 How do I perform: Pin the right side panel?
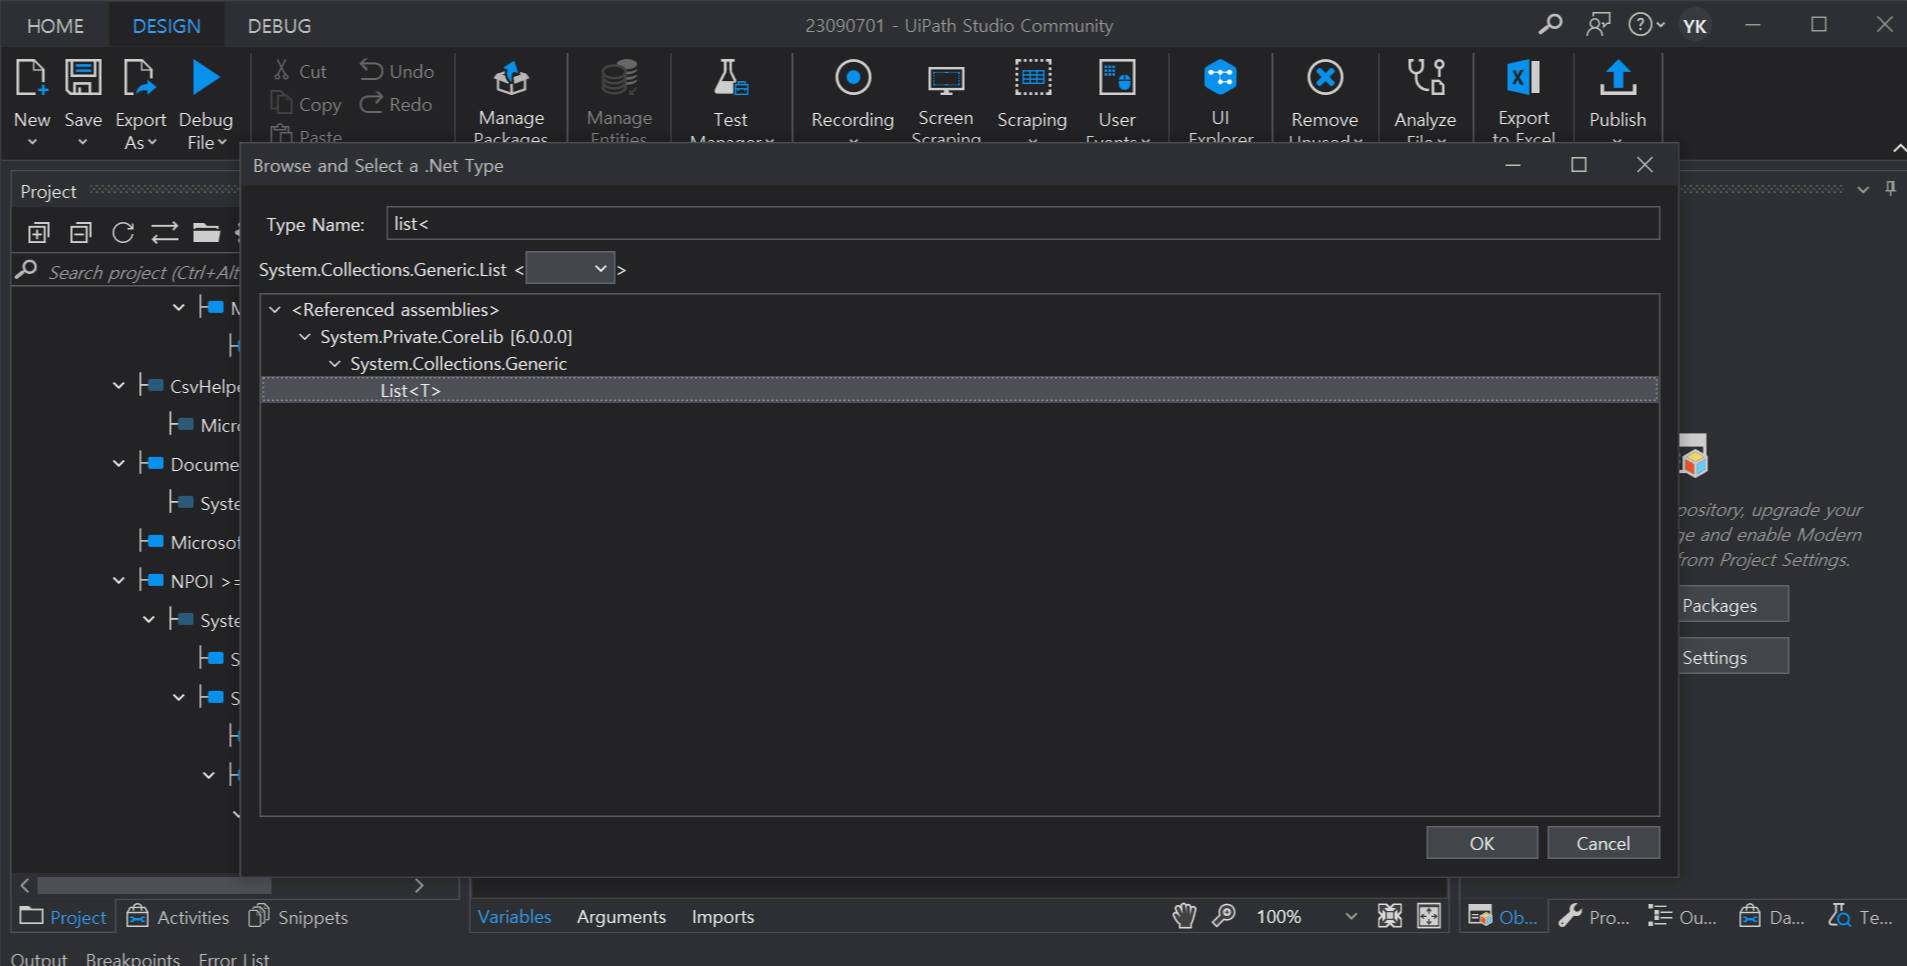pyautogui.click(x=1890, y=189)
